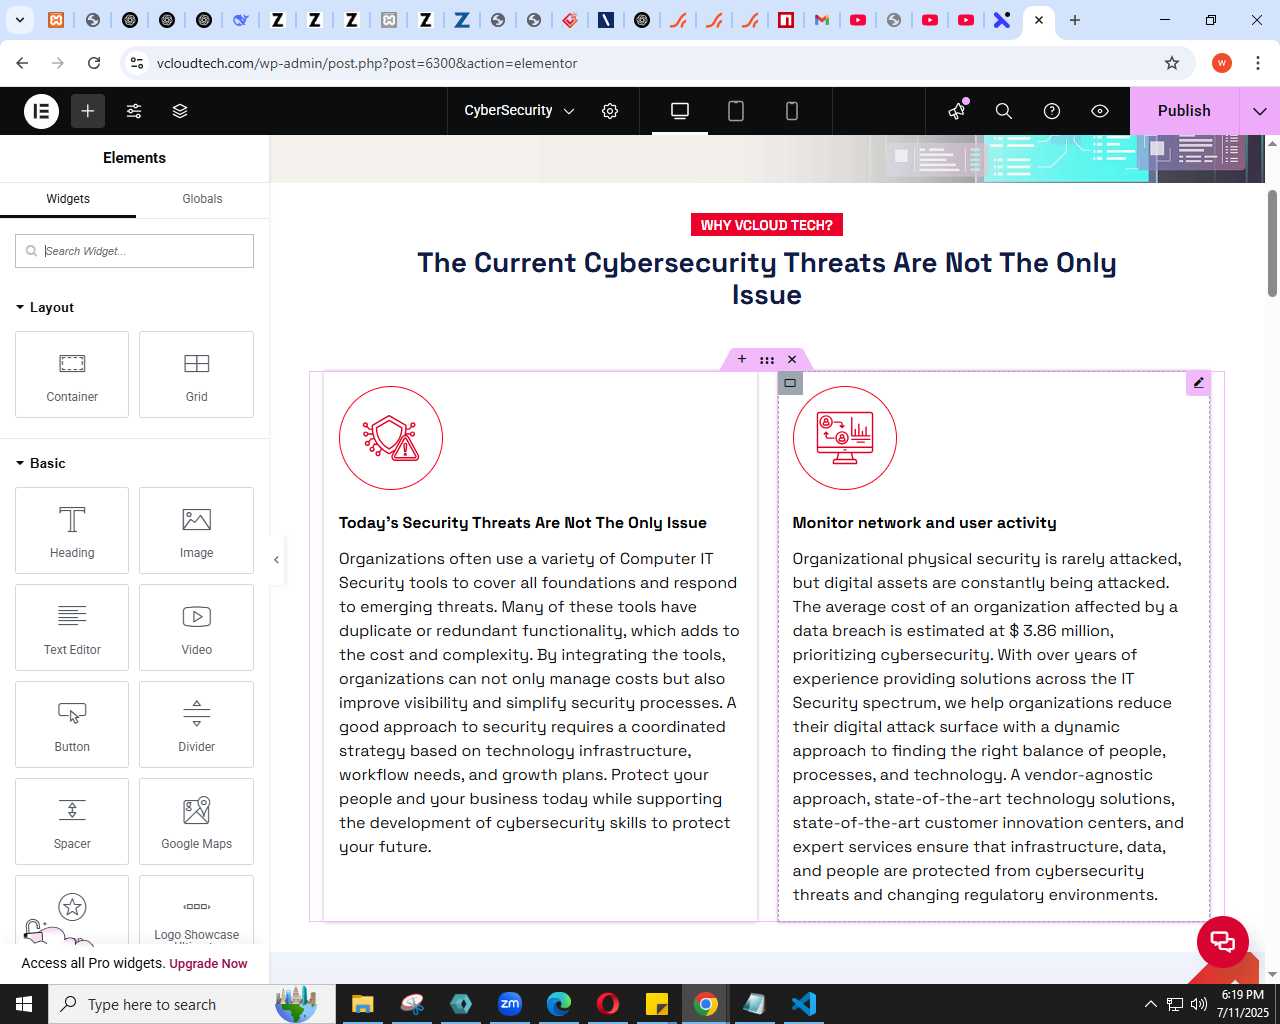Select the Divider widget
This screenshot has width=1280, height=1024.
(x=196, y=724)
